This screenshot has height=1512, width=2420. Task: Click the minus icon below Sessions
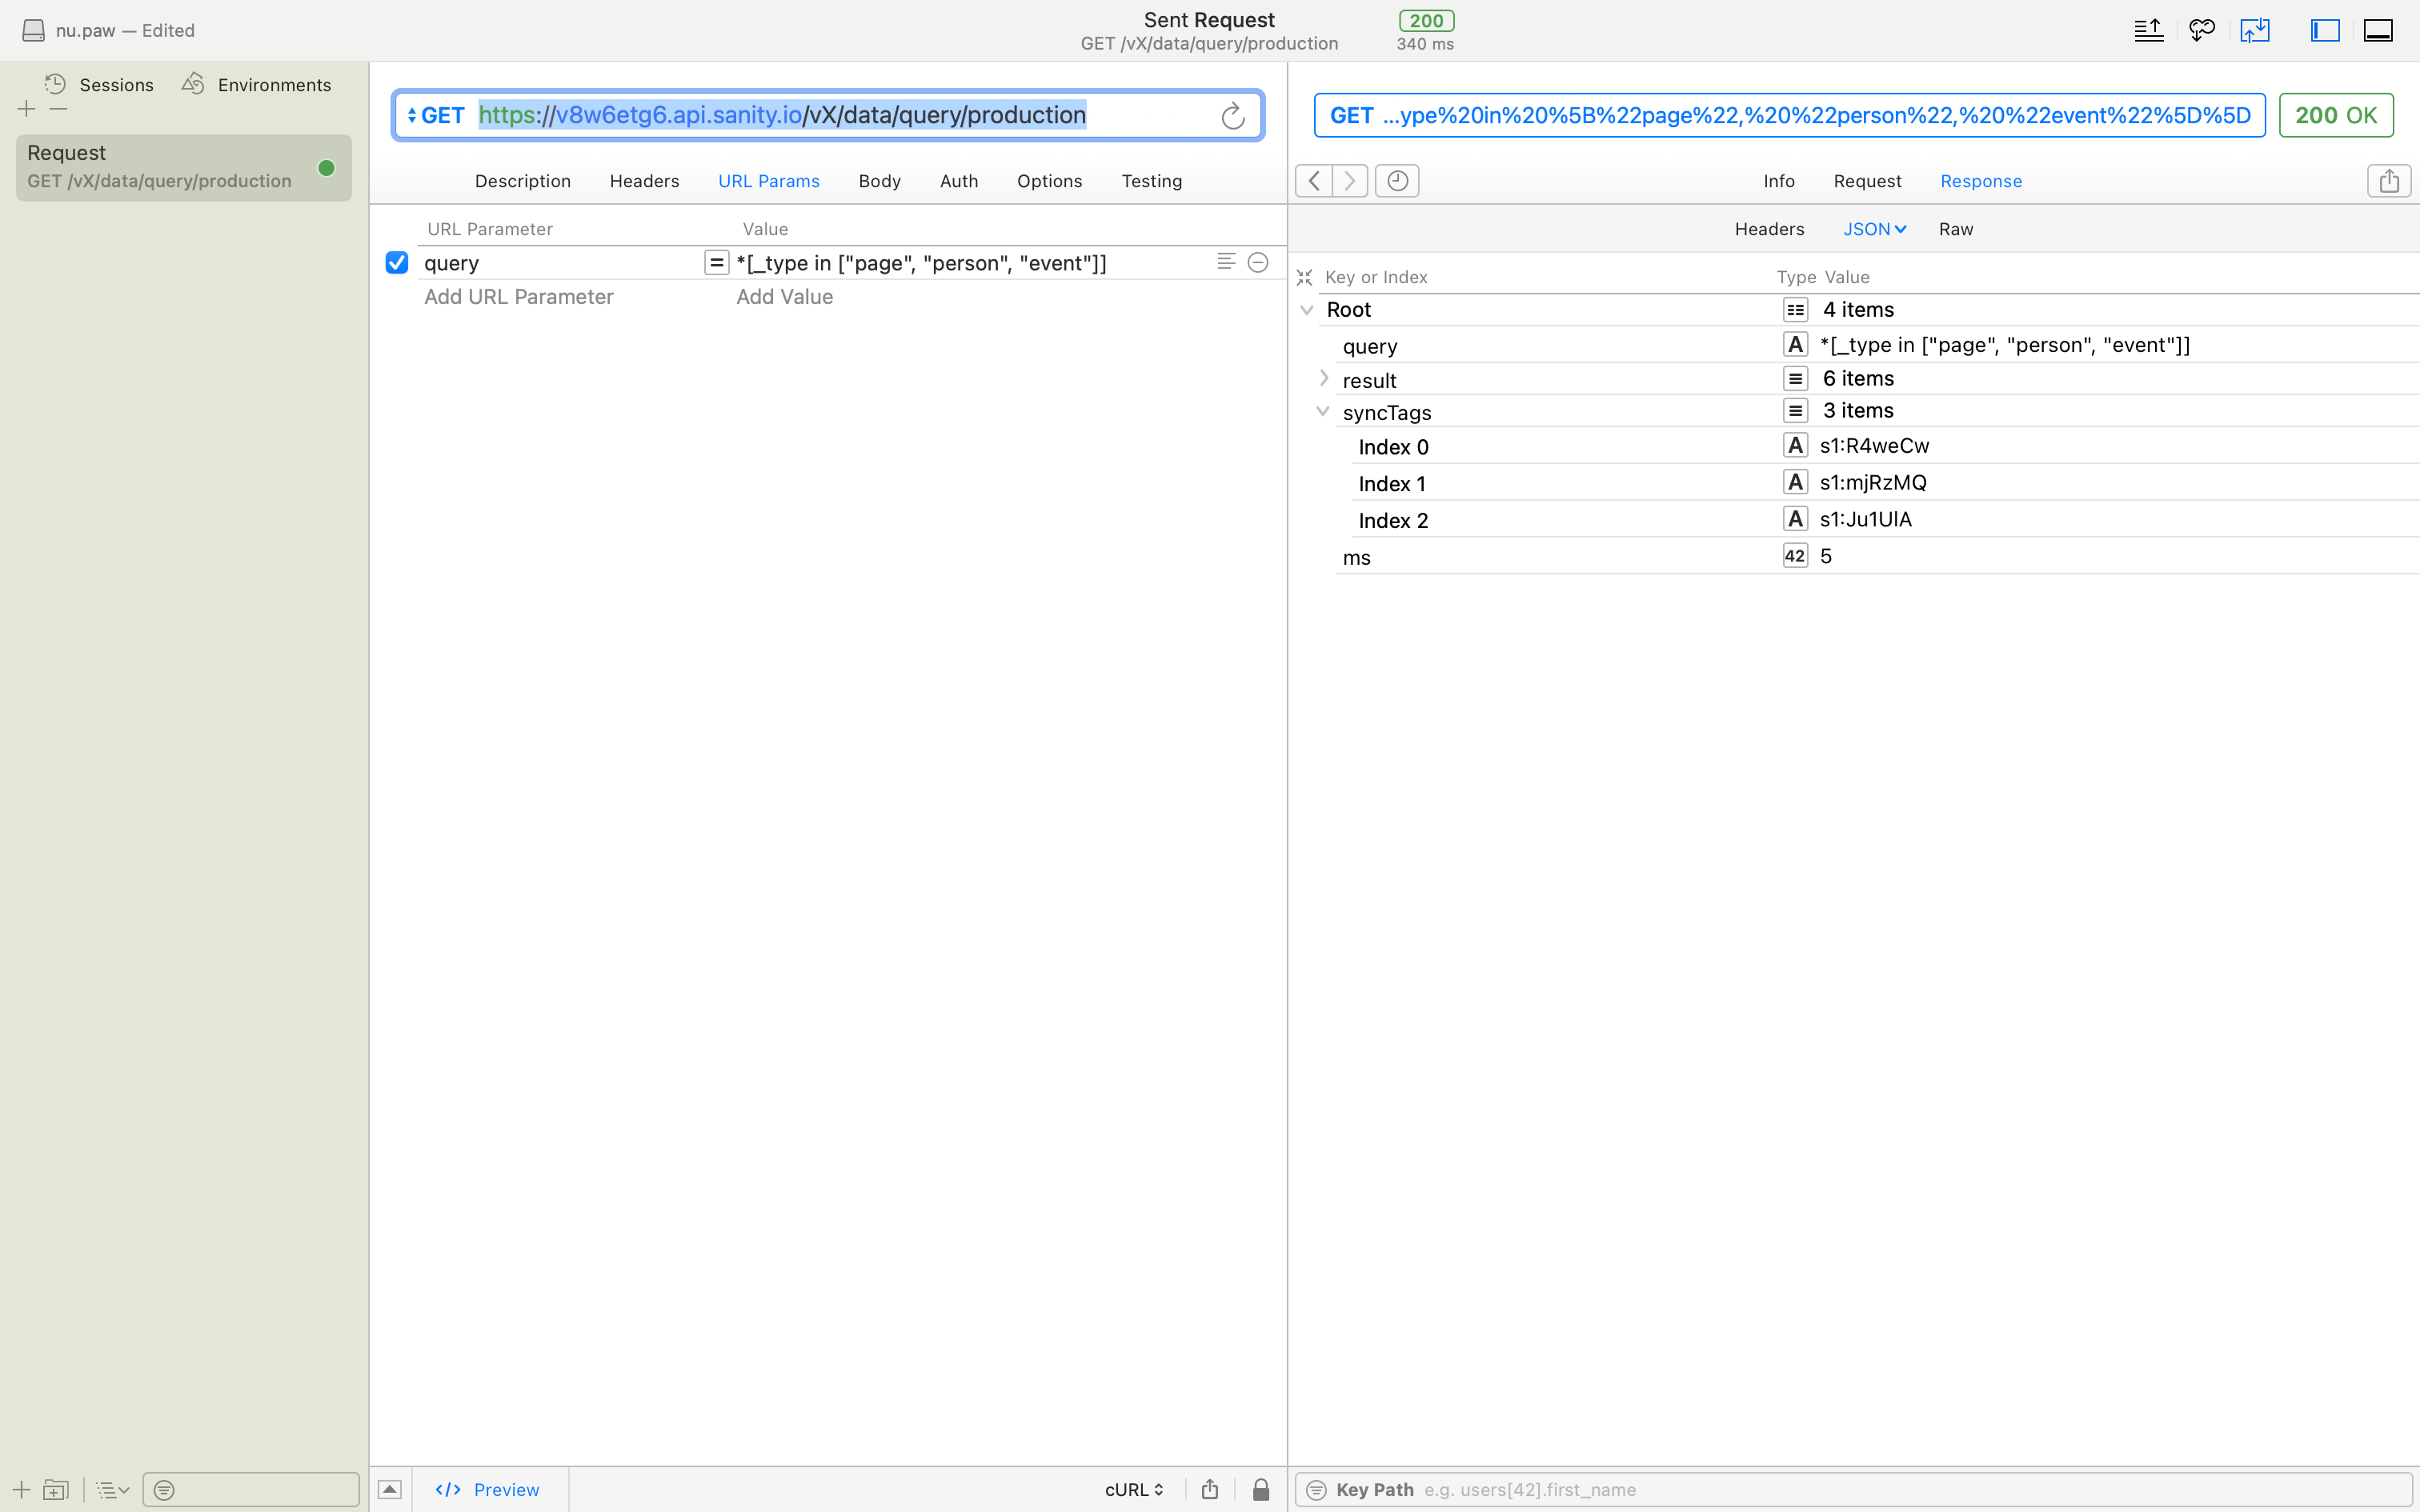click(x=59, y=109)
